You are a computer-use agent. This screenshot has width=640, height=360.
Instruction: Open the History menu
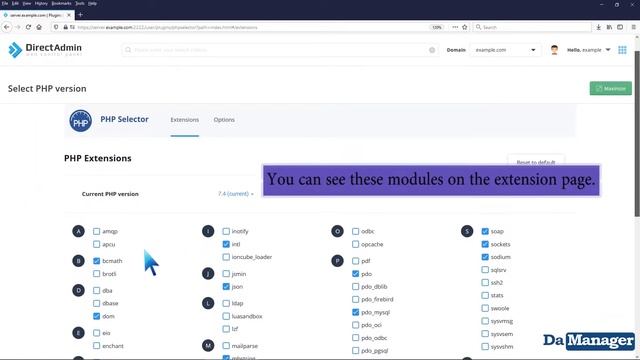(x=41, y=3)
